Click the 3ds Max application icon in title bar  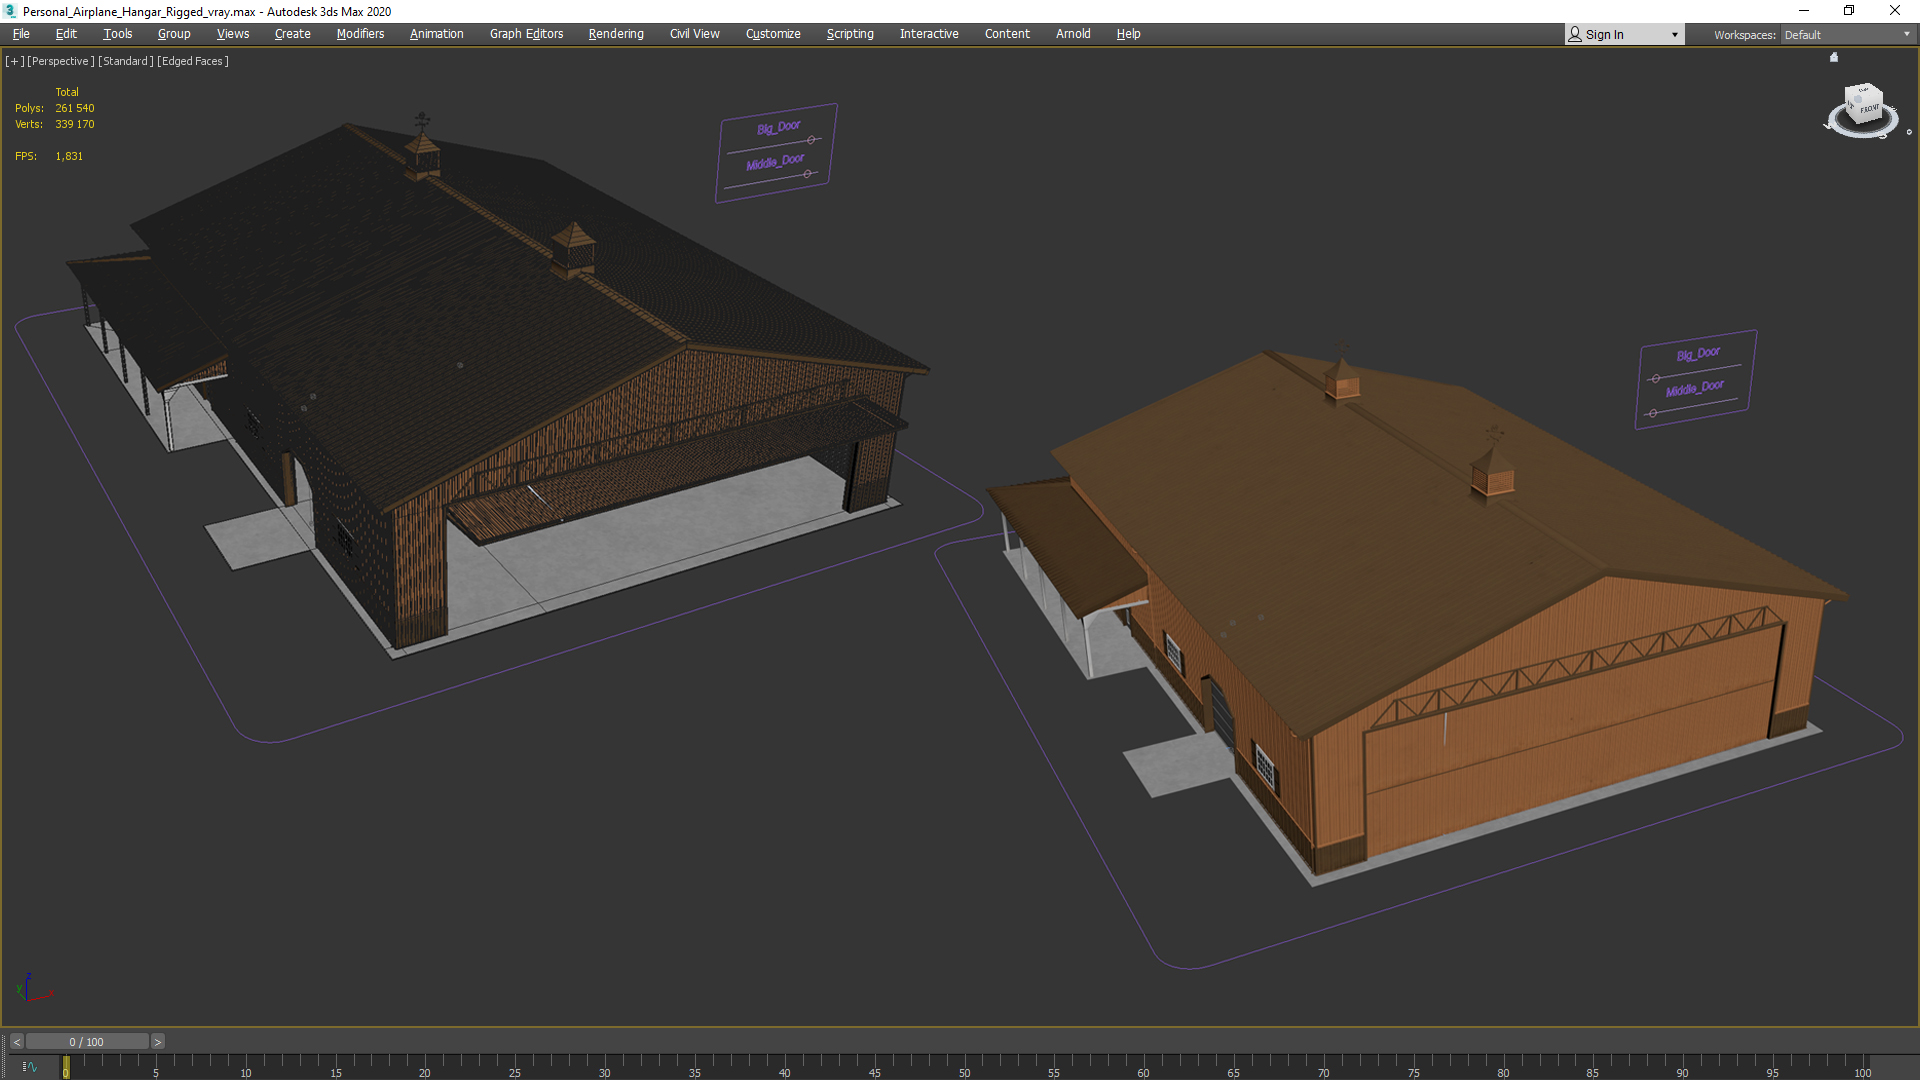click(10, 11)
